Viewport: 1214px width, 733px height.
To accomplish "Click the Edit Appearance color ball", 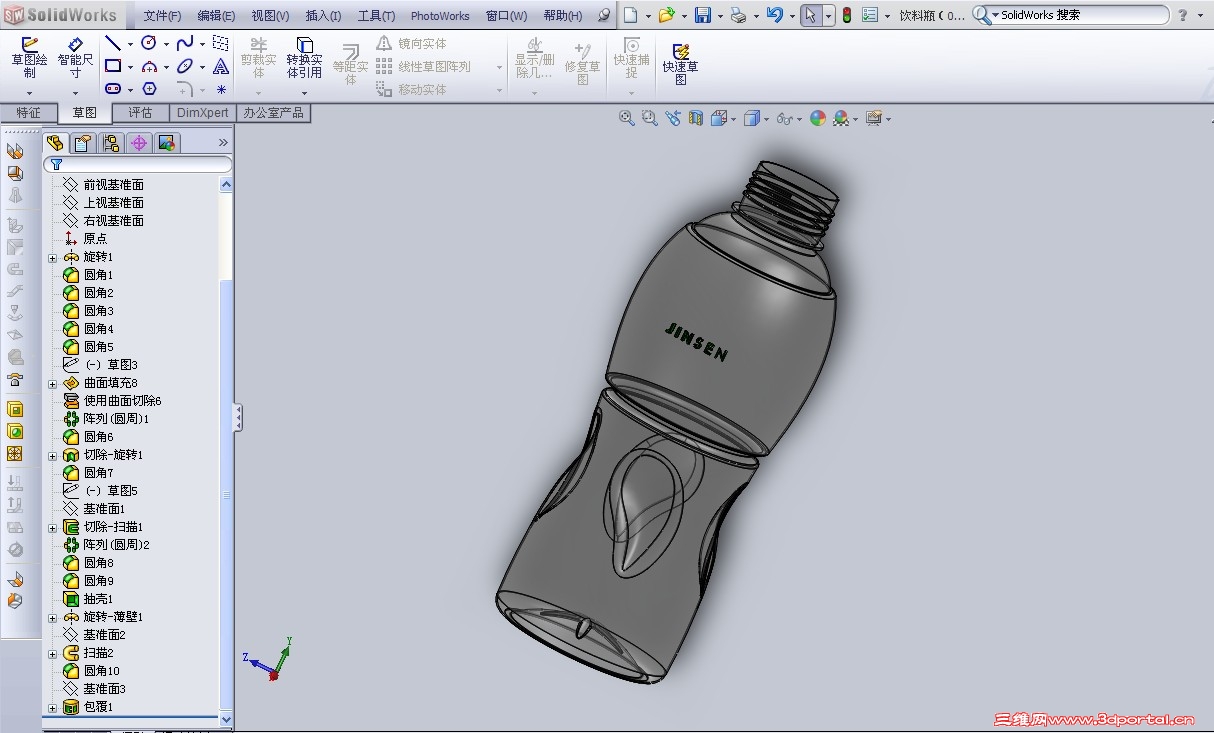I will [818, 118].
